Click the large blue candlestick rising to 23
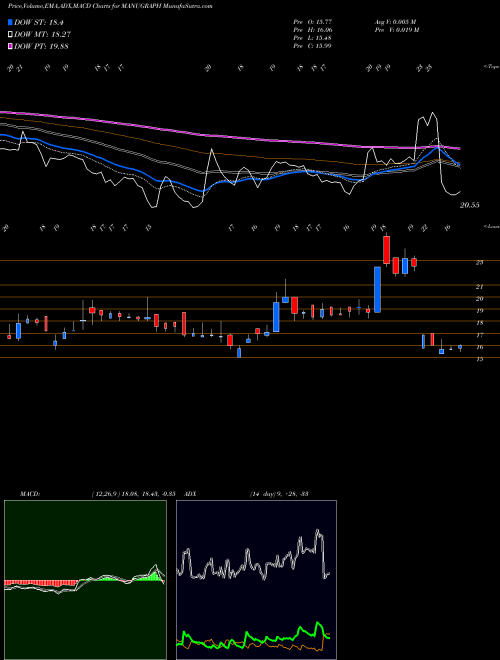Image resolution: width=500 pixels, height=660 pixels. click(x=378, y=290)
